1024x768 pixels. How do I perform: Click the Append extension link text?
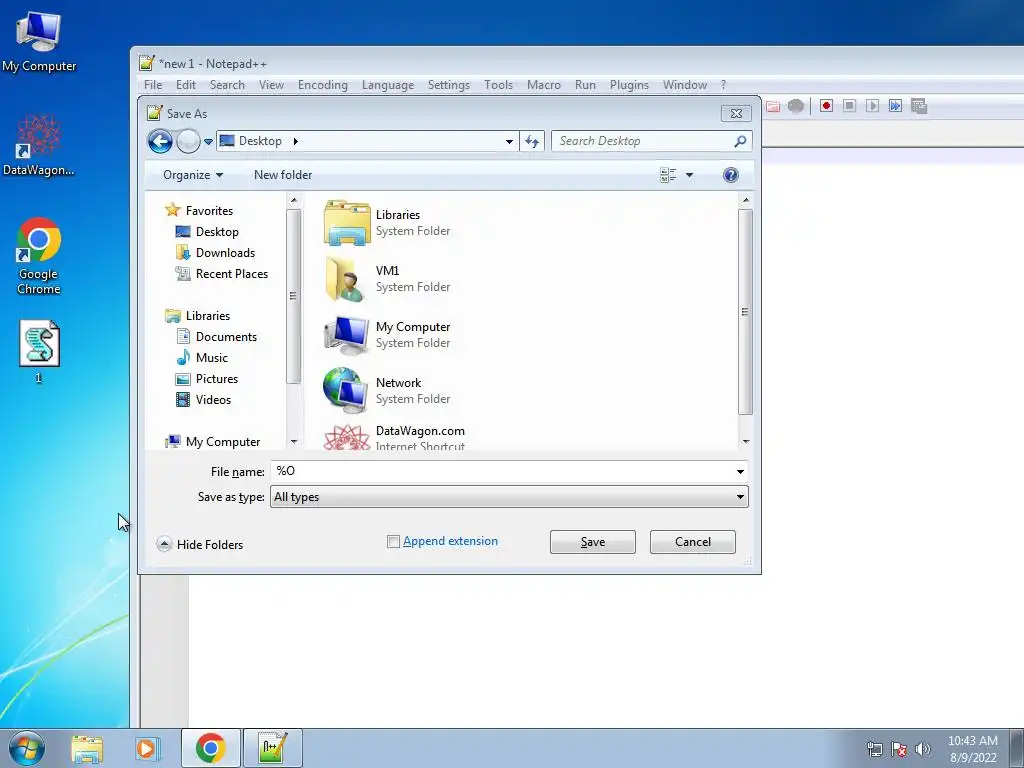pyautogui.click(x=450, y=541)
